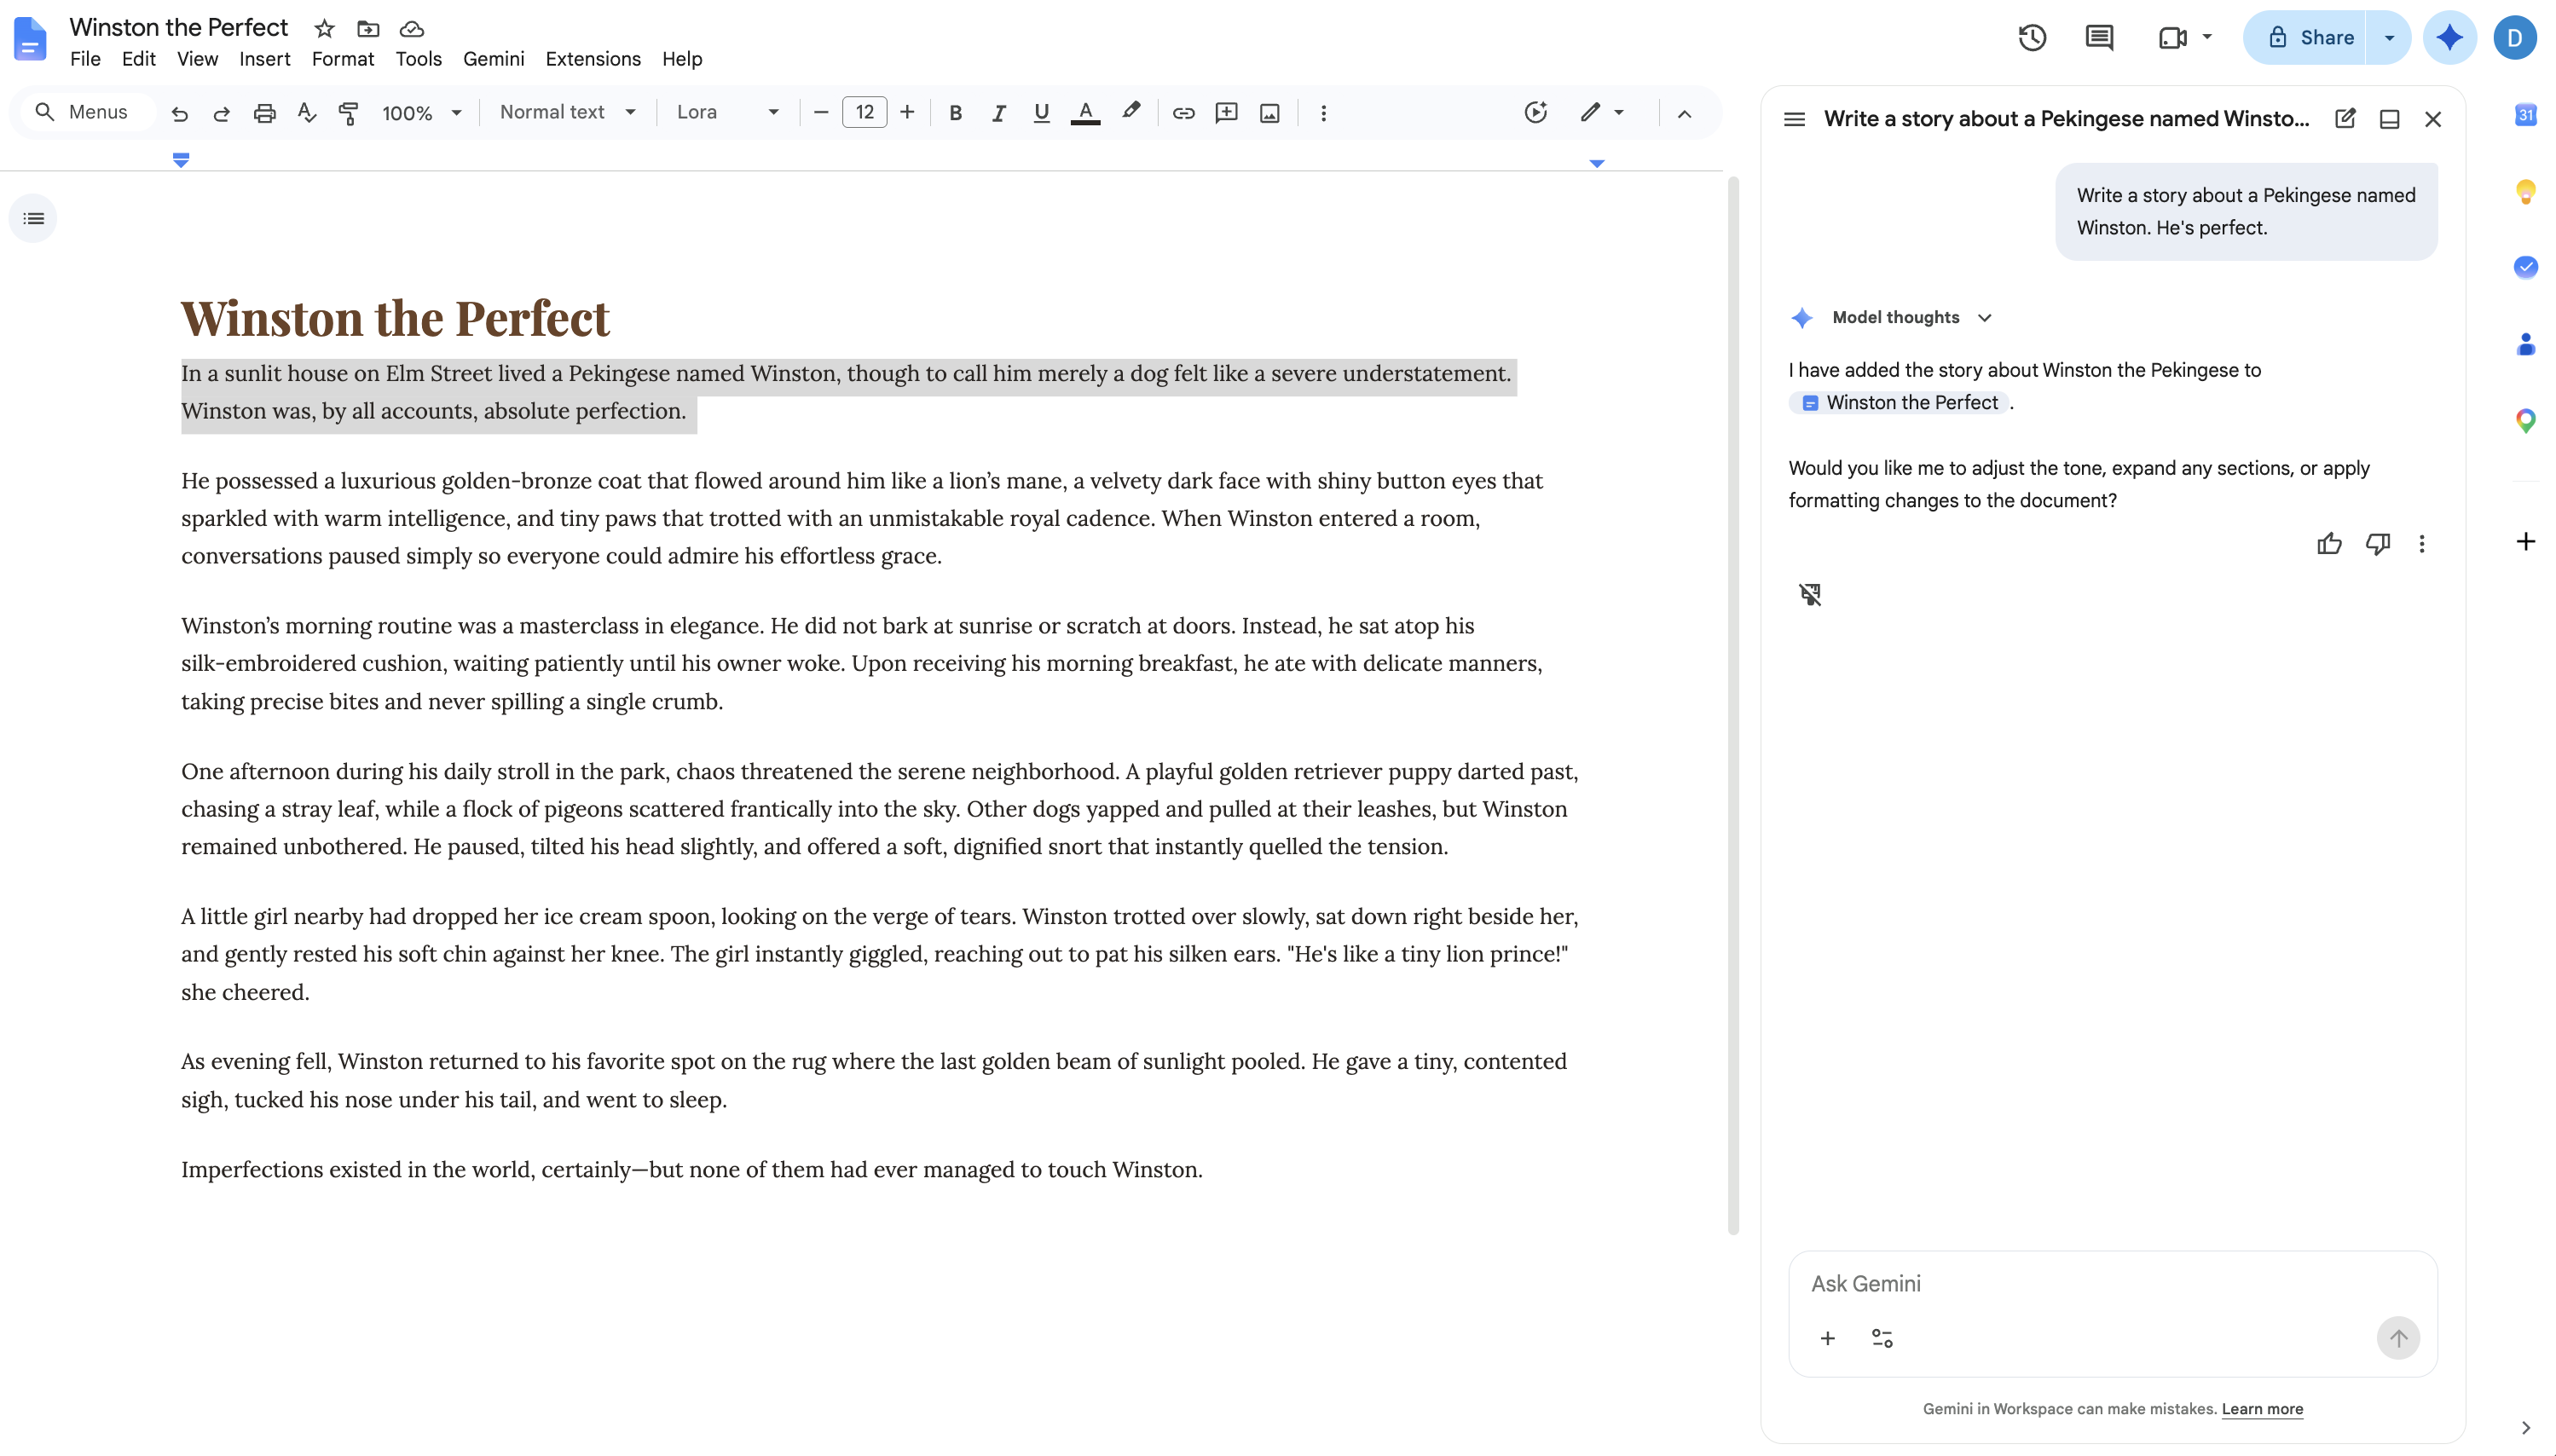Star the Winston the Perfect document

click(x=324, y=28)
